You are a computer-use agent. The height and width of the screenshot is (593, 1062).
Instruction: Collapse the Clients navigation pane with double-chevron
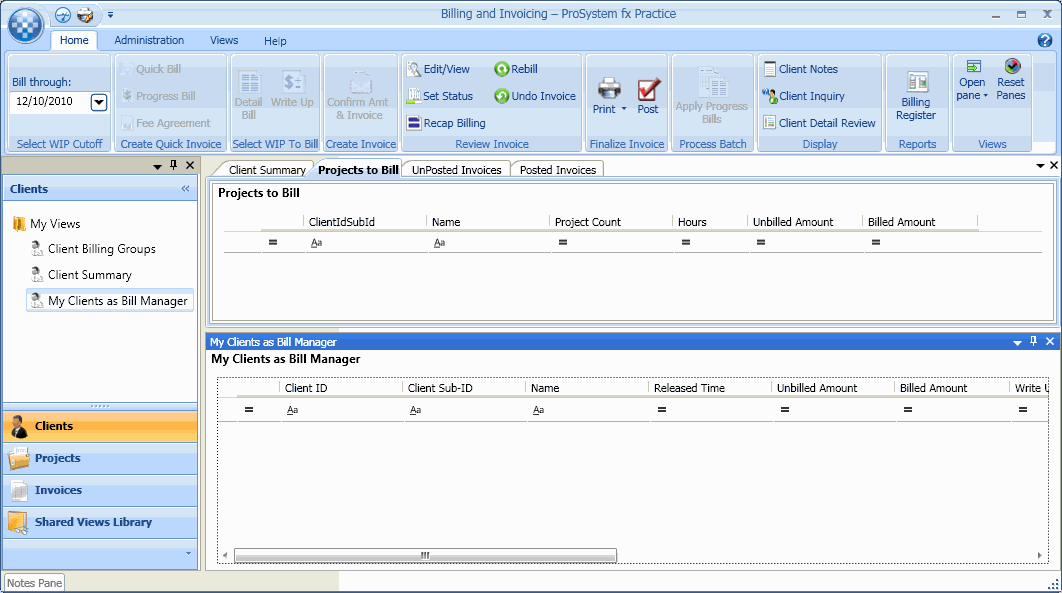(184, 189)
